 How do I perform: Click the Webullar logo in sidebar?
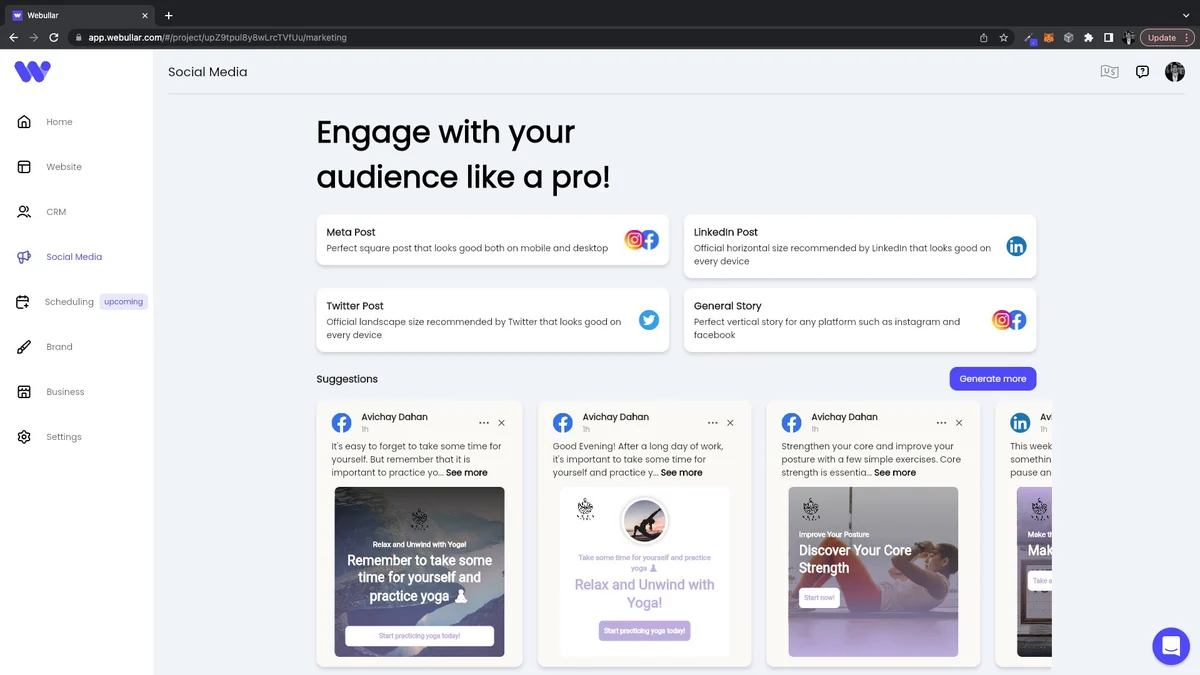click(x=32, y=72)
